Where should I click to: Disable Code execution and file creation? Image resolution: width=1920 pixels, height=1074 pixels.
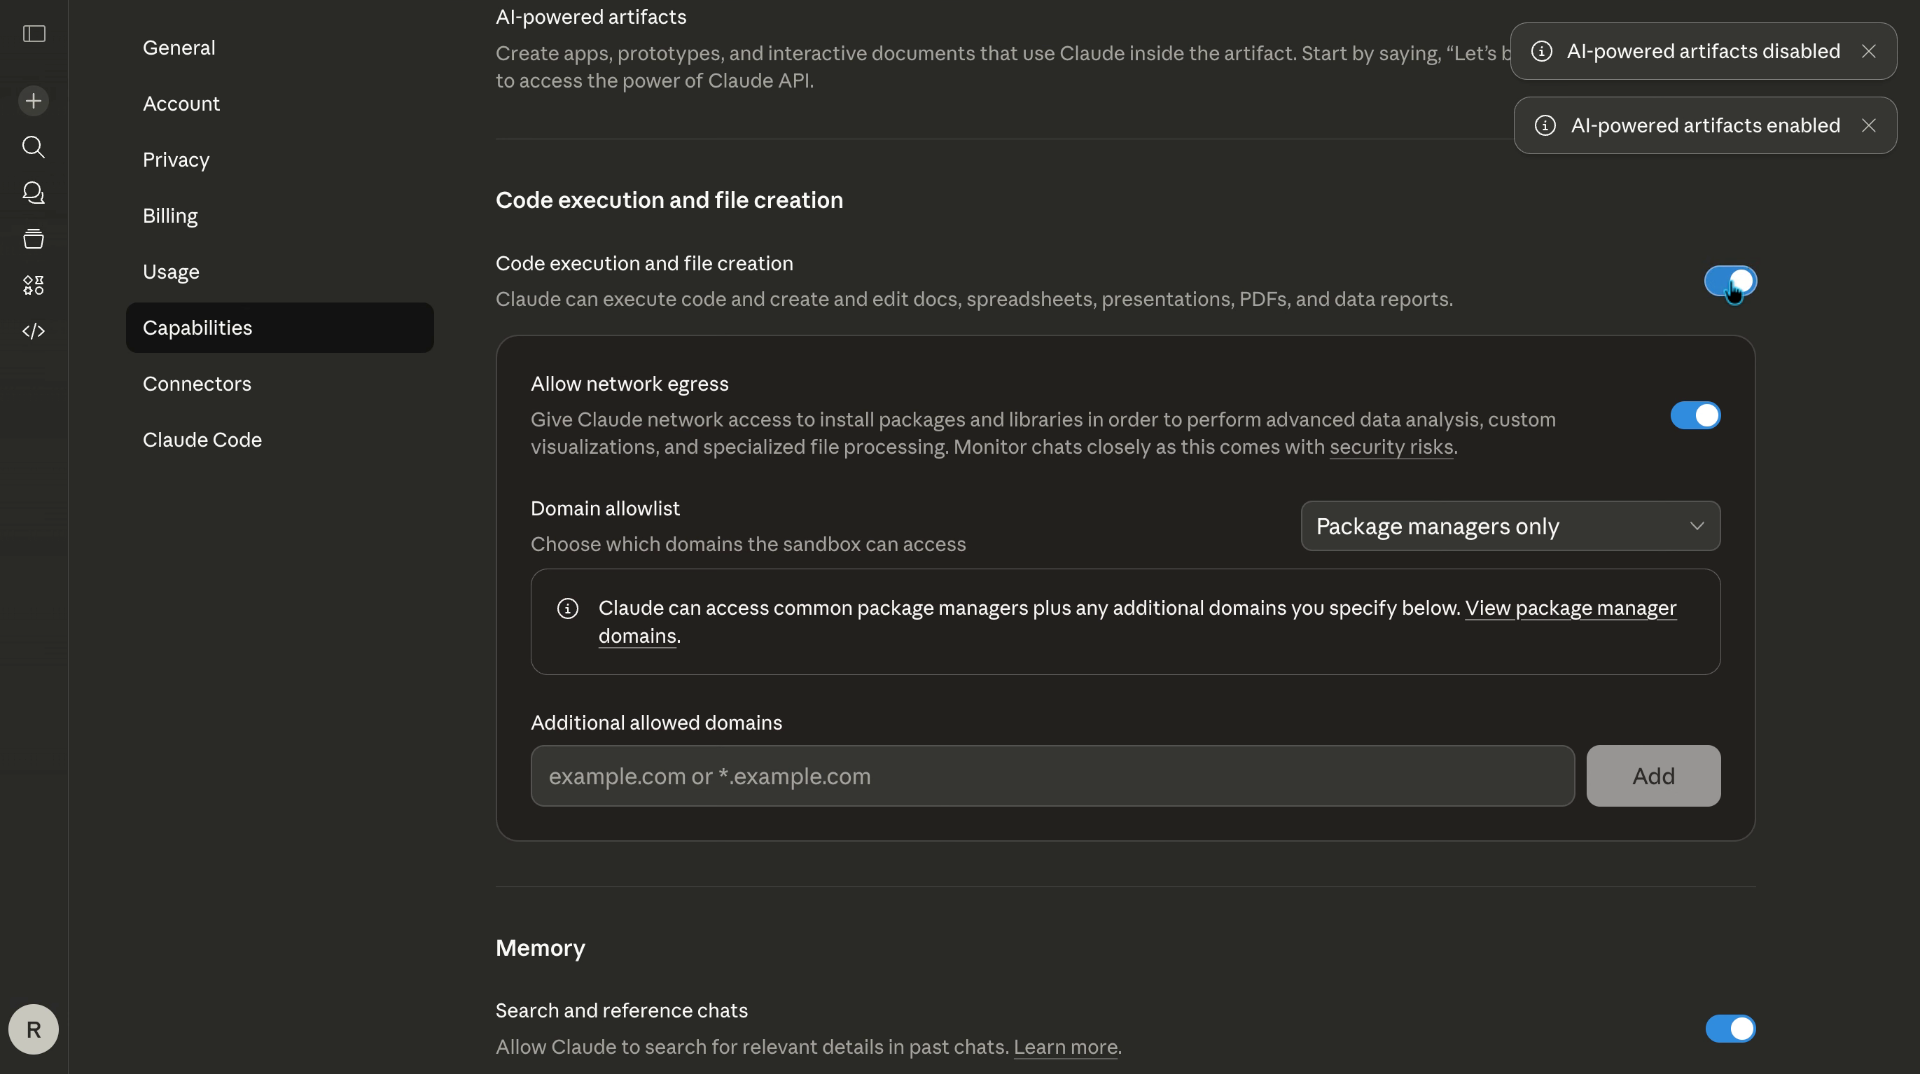coord(1730,281)
